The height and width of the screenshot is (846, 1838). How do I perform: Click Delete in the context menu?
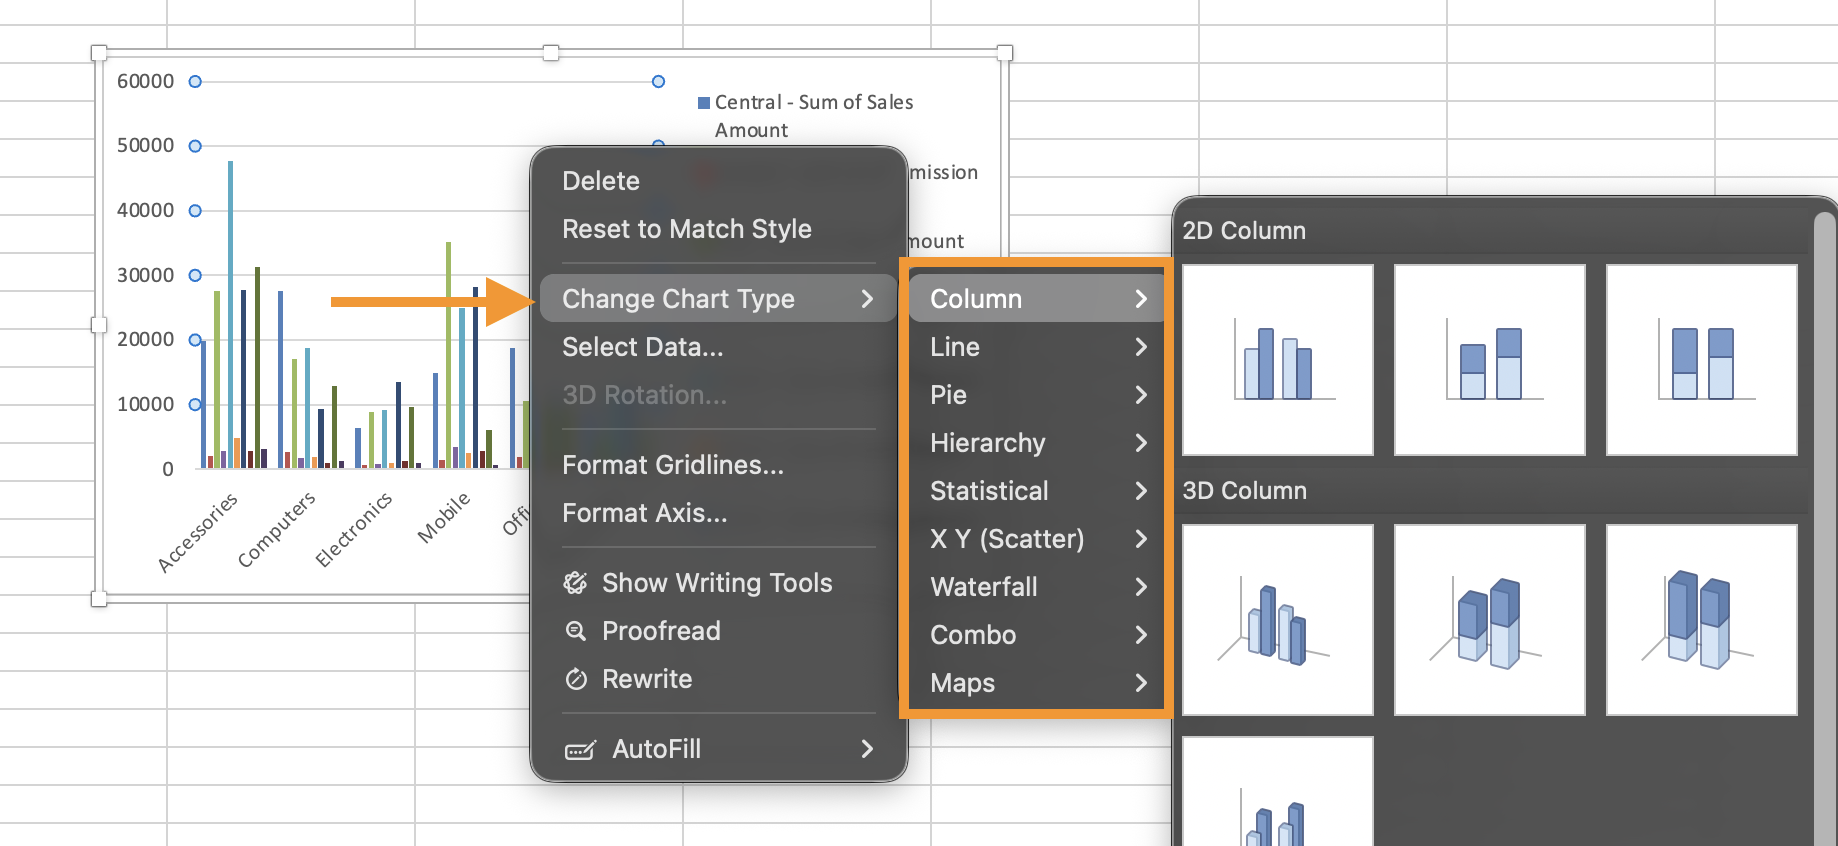(x=600, y=181)
